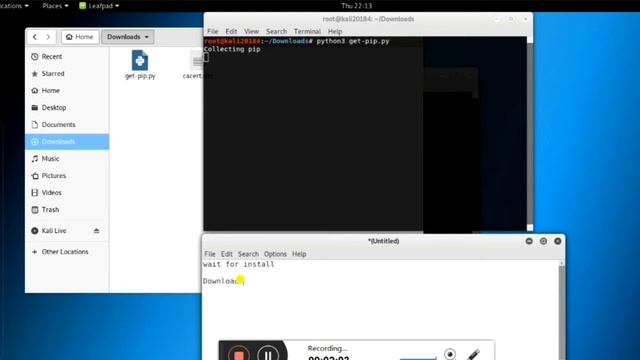Go forward in file manager

(48, 37)
